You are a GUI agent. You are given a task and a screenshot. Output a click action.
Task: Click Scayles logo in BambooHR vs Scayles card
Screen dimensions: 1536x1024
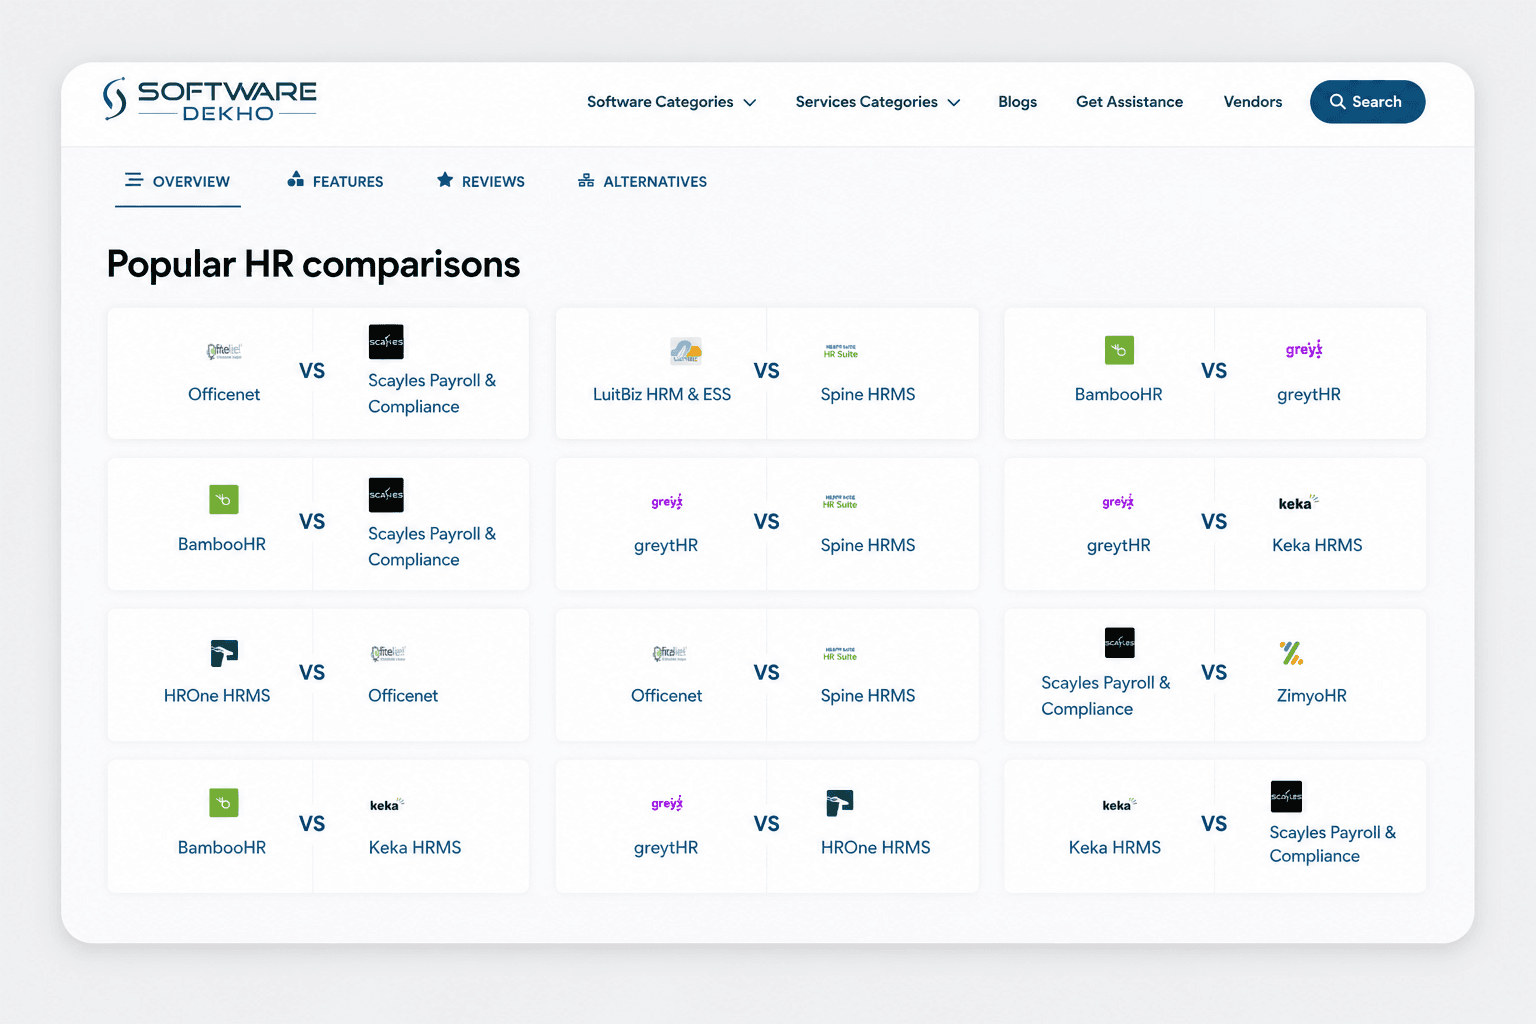(x=386, y=495)
